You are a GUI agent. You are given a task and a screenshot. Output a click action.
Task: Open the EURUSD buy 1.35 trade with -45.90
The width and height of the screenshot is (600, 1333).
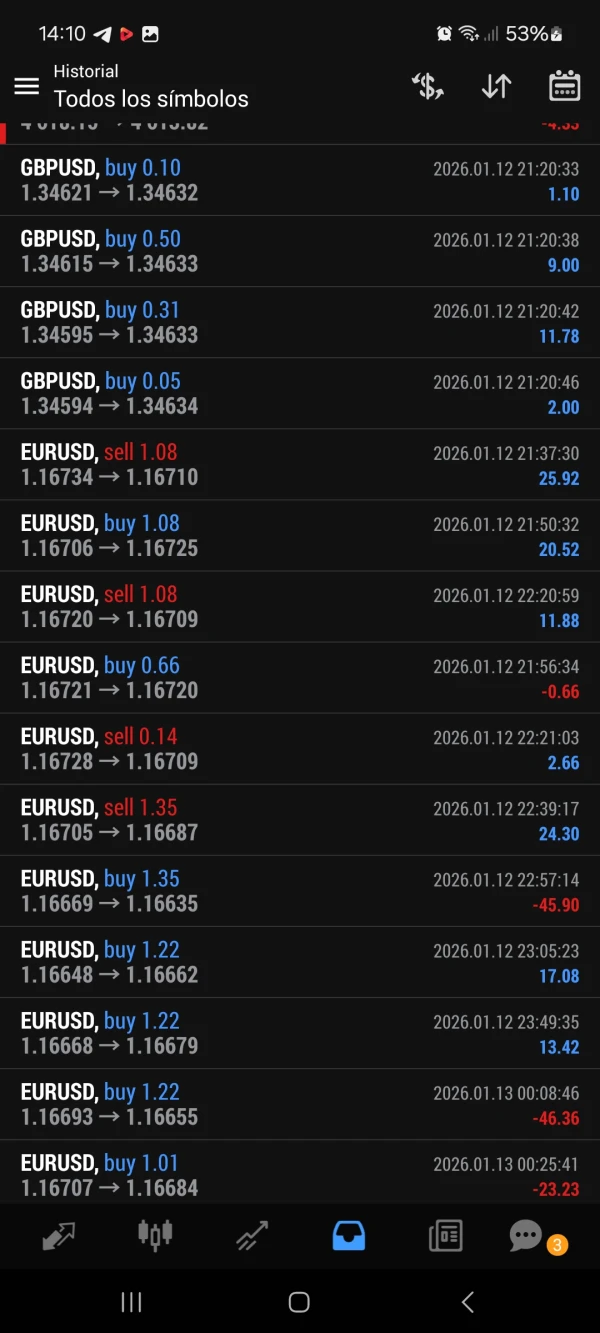click(x=300, y=891)
